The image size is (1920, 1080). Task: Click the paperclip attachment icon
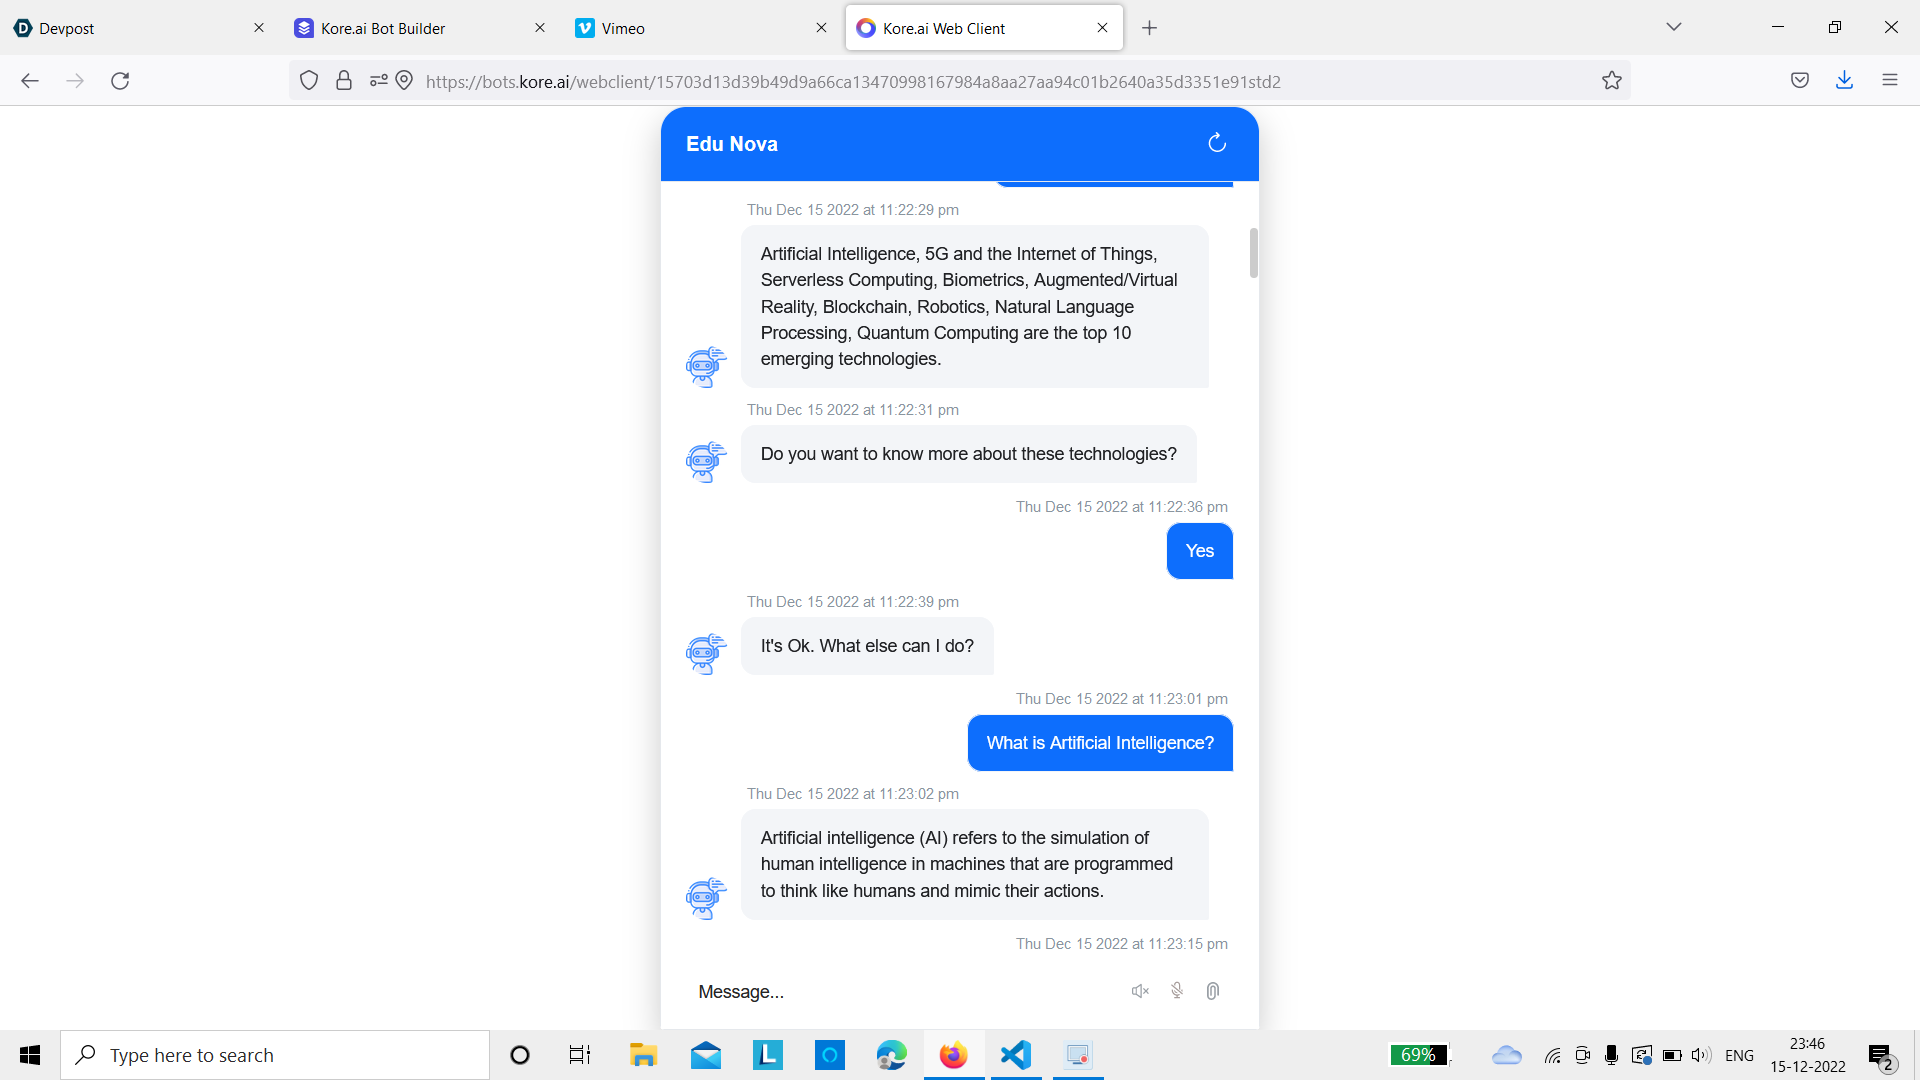click(x=1212, y=991)
